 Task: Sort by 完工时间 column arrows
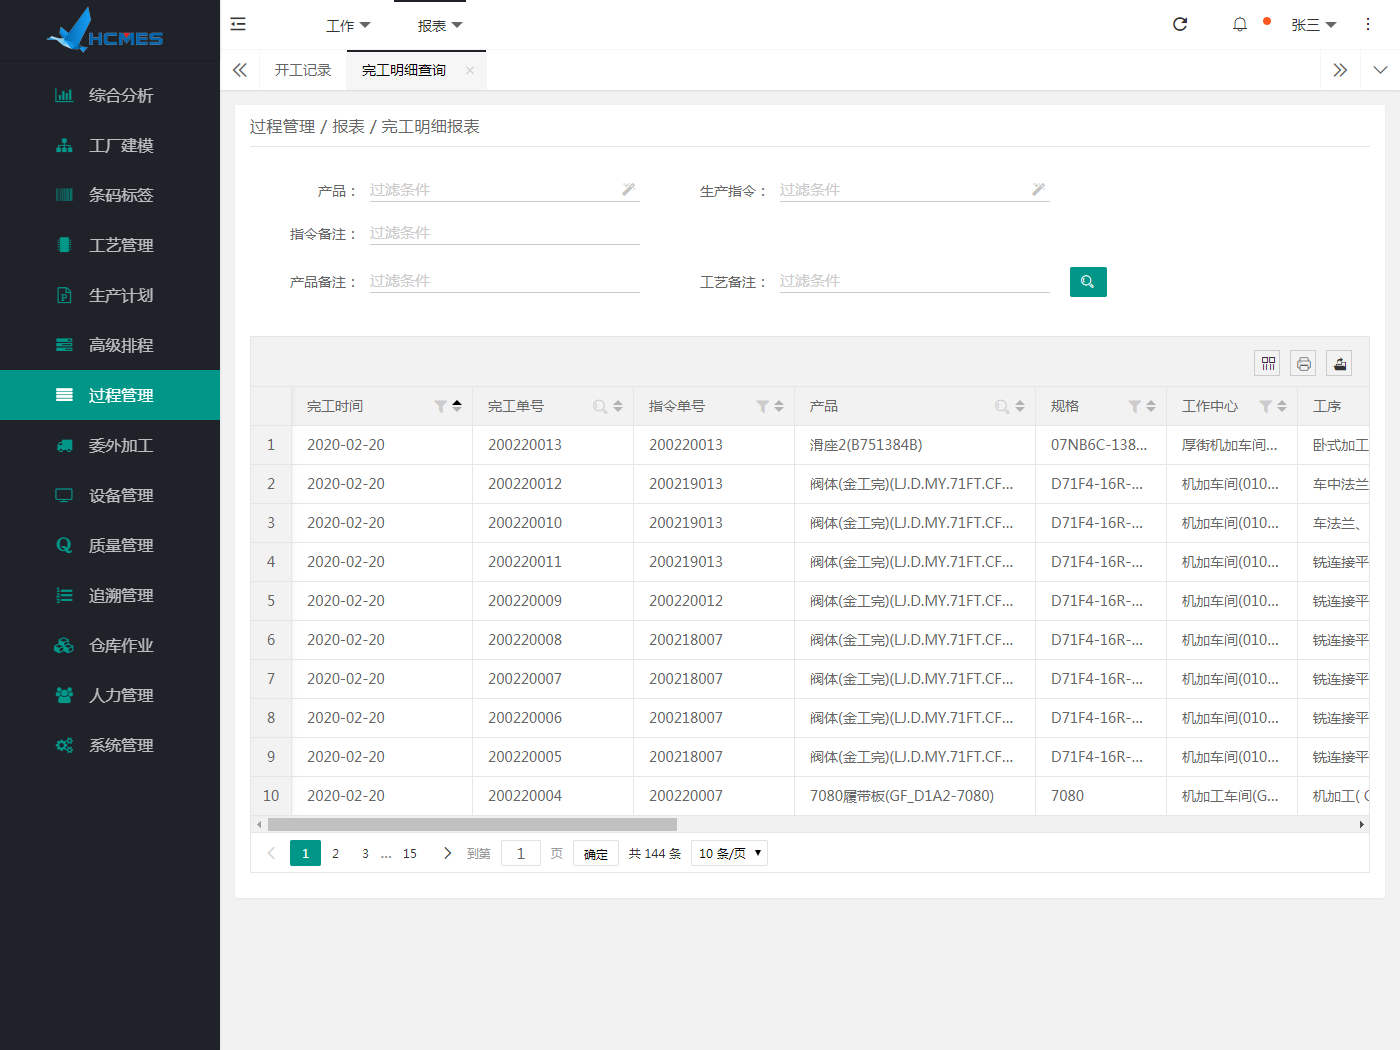coord(457,406)
